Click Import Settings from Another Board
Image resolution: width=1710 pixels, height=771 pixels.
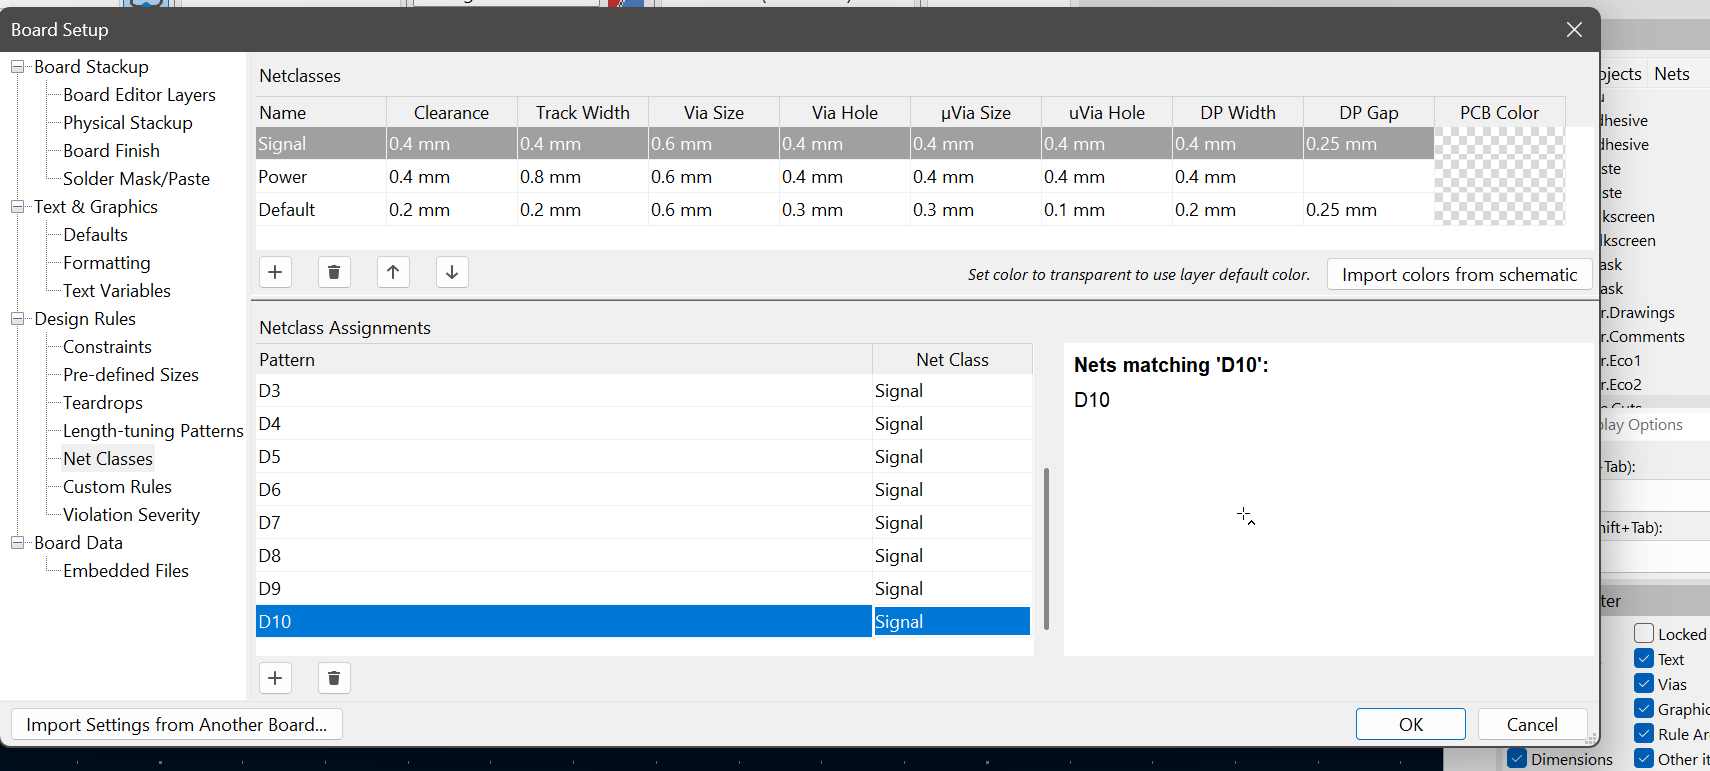(x=177, y=724)
